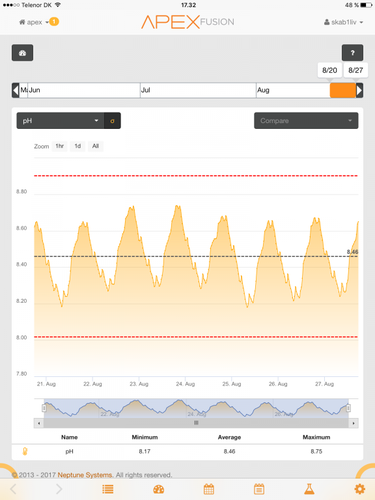Screen dimensions: 375x500
Task: Click the Neptune Systems link
Action: point(85,475)
